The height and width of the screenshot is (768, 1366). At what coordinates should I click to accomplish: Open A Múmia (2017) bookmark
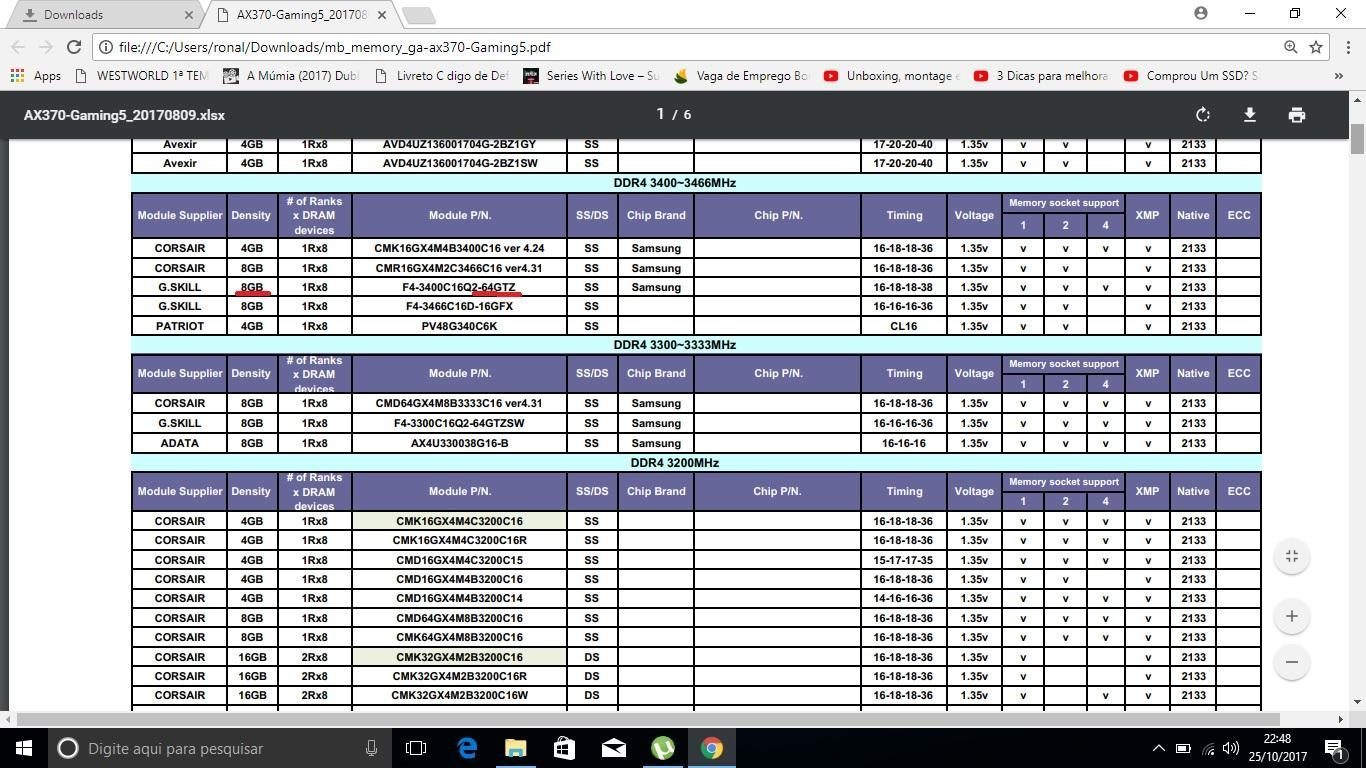(290, 75)
